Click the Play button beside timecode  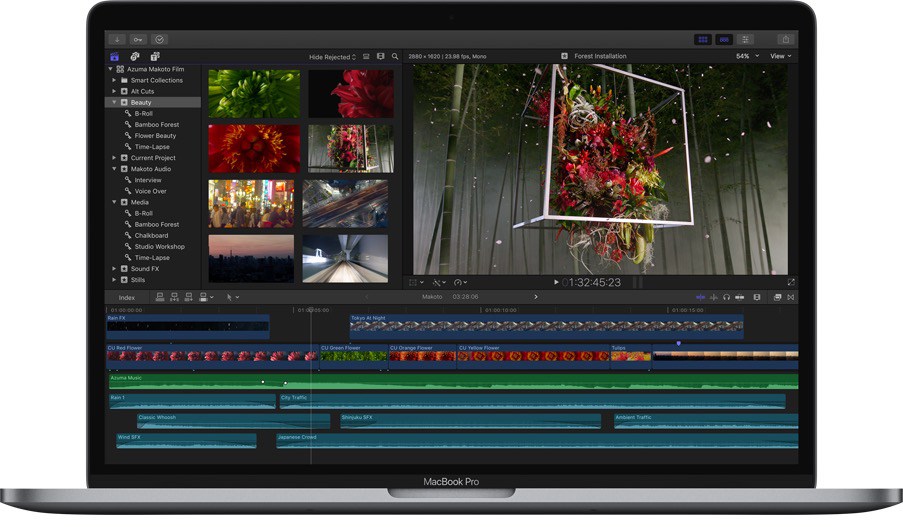556,282
